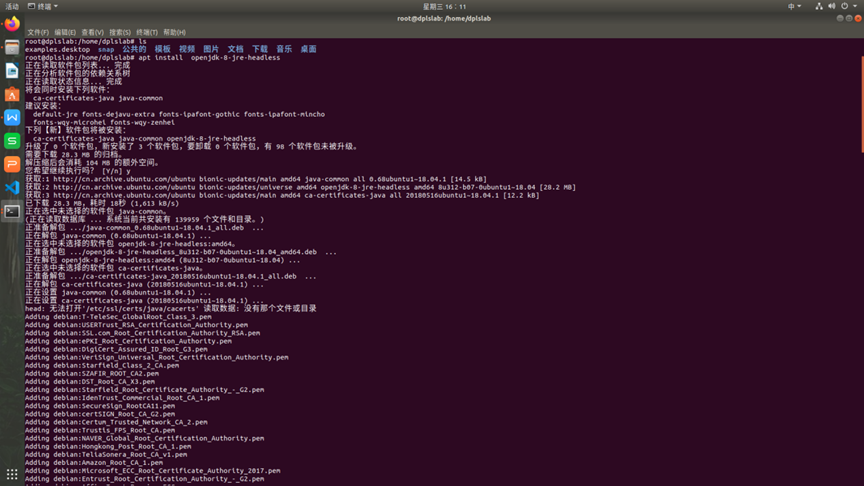Expand the system menu arrow beside power icon

[x=855, y=6]
